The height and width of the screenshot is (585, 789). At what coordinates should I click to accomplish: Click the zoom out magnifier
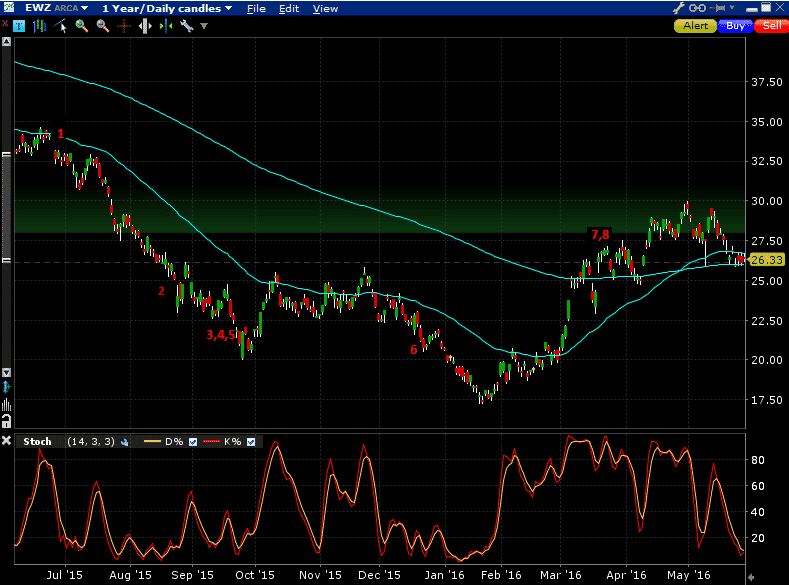pyautogui.click(x=103, y=26)
